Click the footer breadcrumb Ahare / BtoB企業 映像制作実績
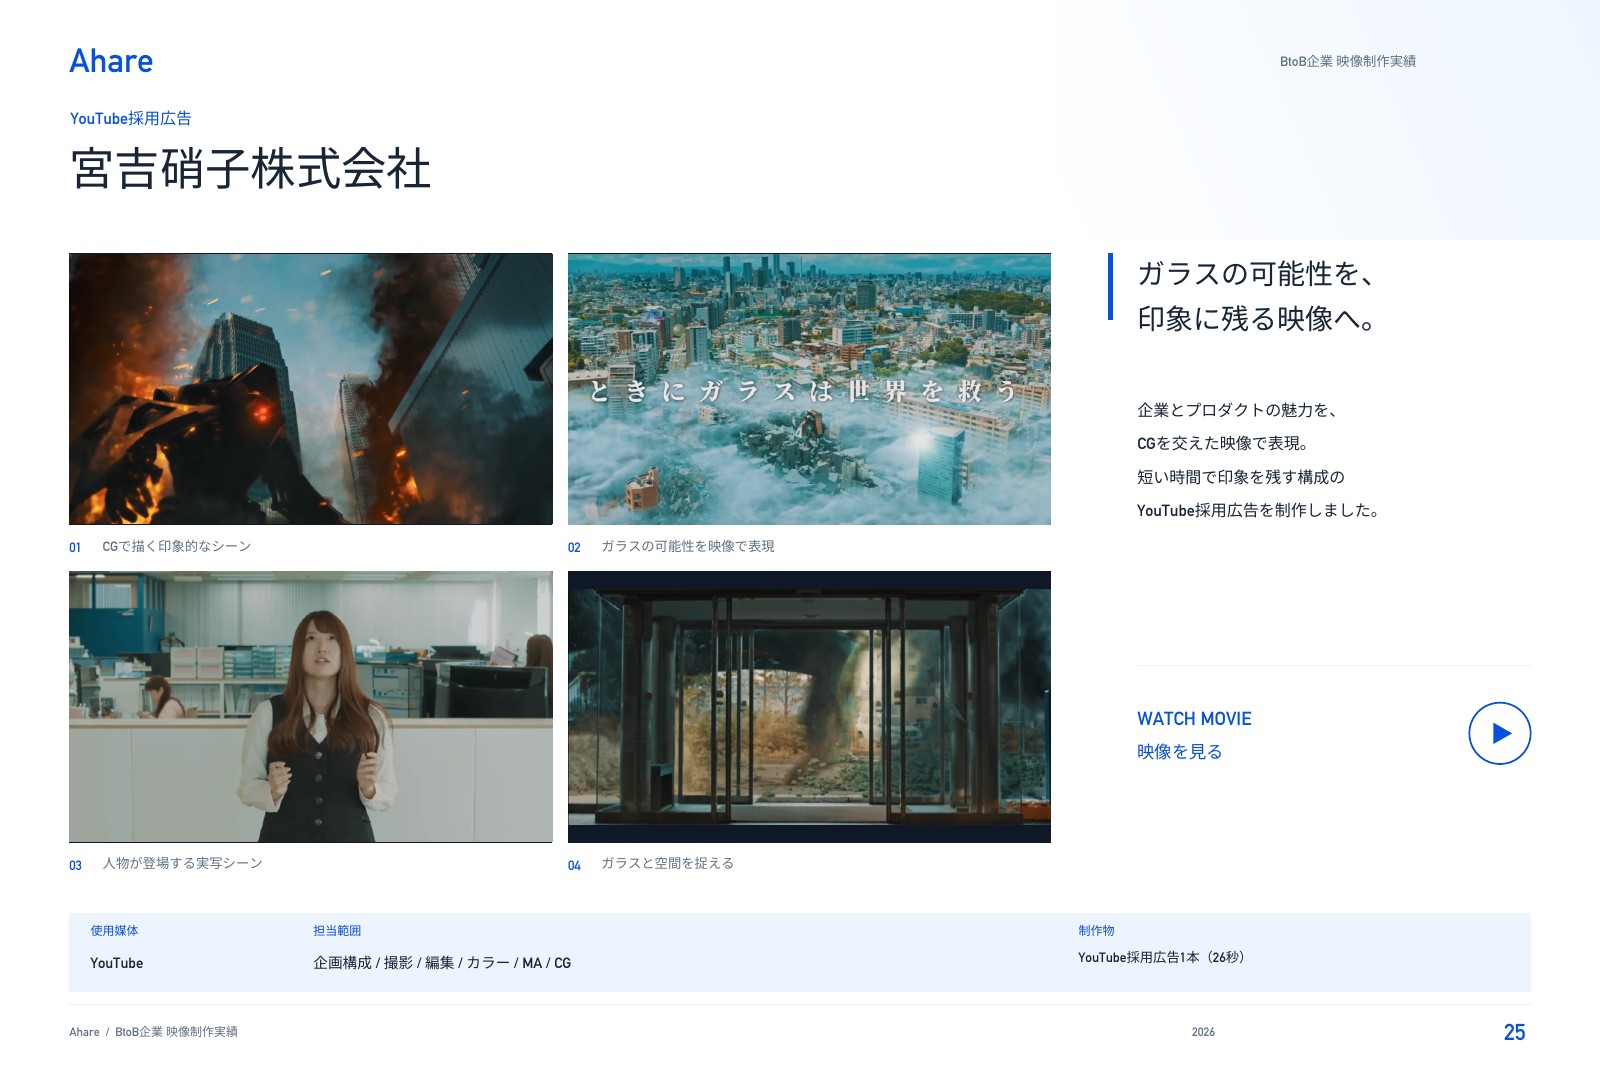This screenshot has height=1067, width=1600. tap(153, 1032)
